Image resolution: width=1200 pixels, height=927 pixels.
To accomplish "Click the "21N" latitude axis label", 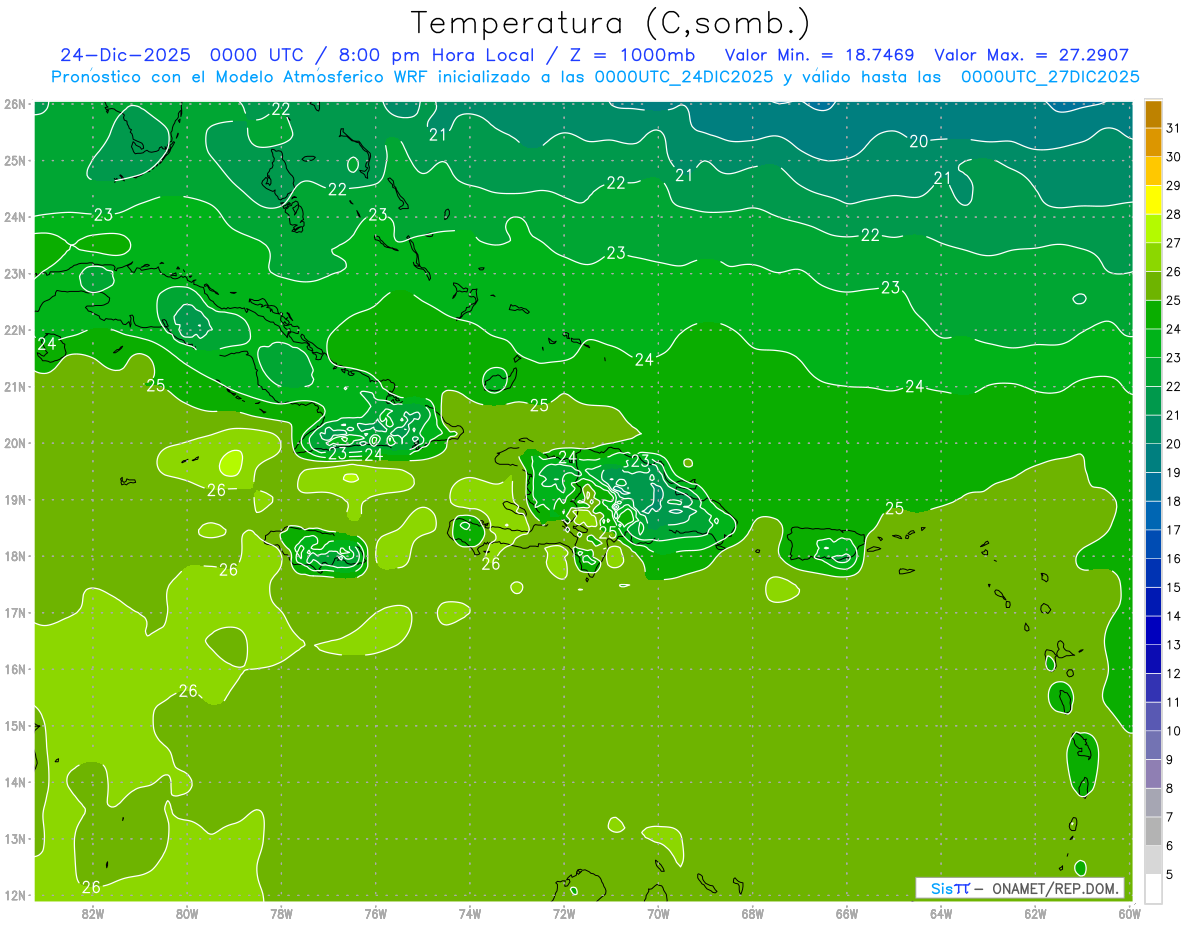I will pyautogui.click(x=14, y=387).
